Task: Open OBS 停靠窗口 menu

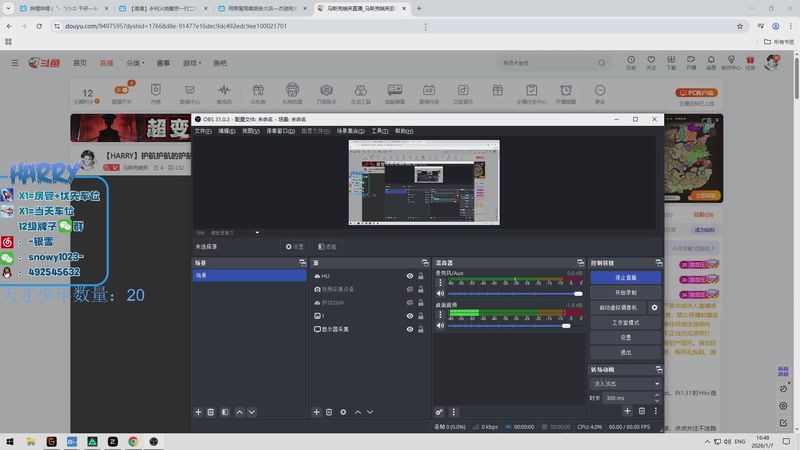Action: [x=280, y=131]
